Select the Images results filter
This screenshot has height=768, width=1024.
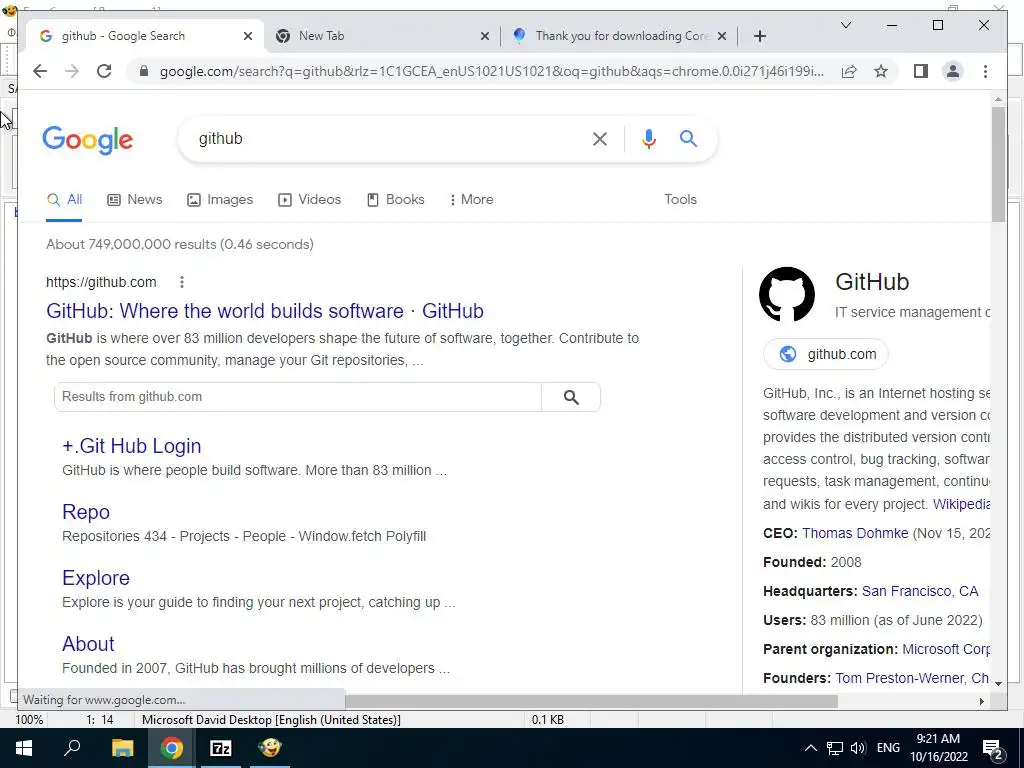click(x=220, y=200)
